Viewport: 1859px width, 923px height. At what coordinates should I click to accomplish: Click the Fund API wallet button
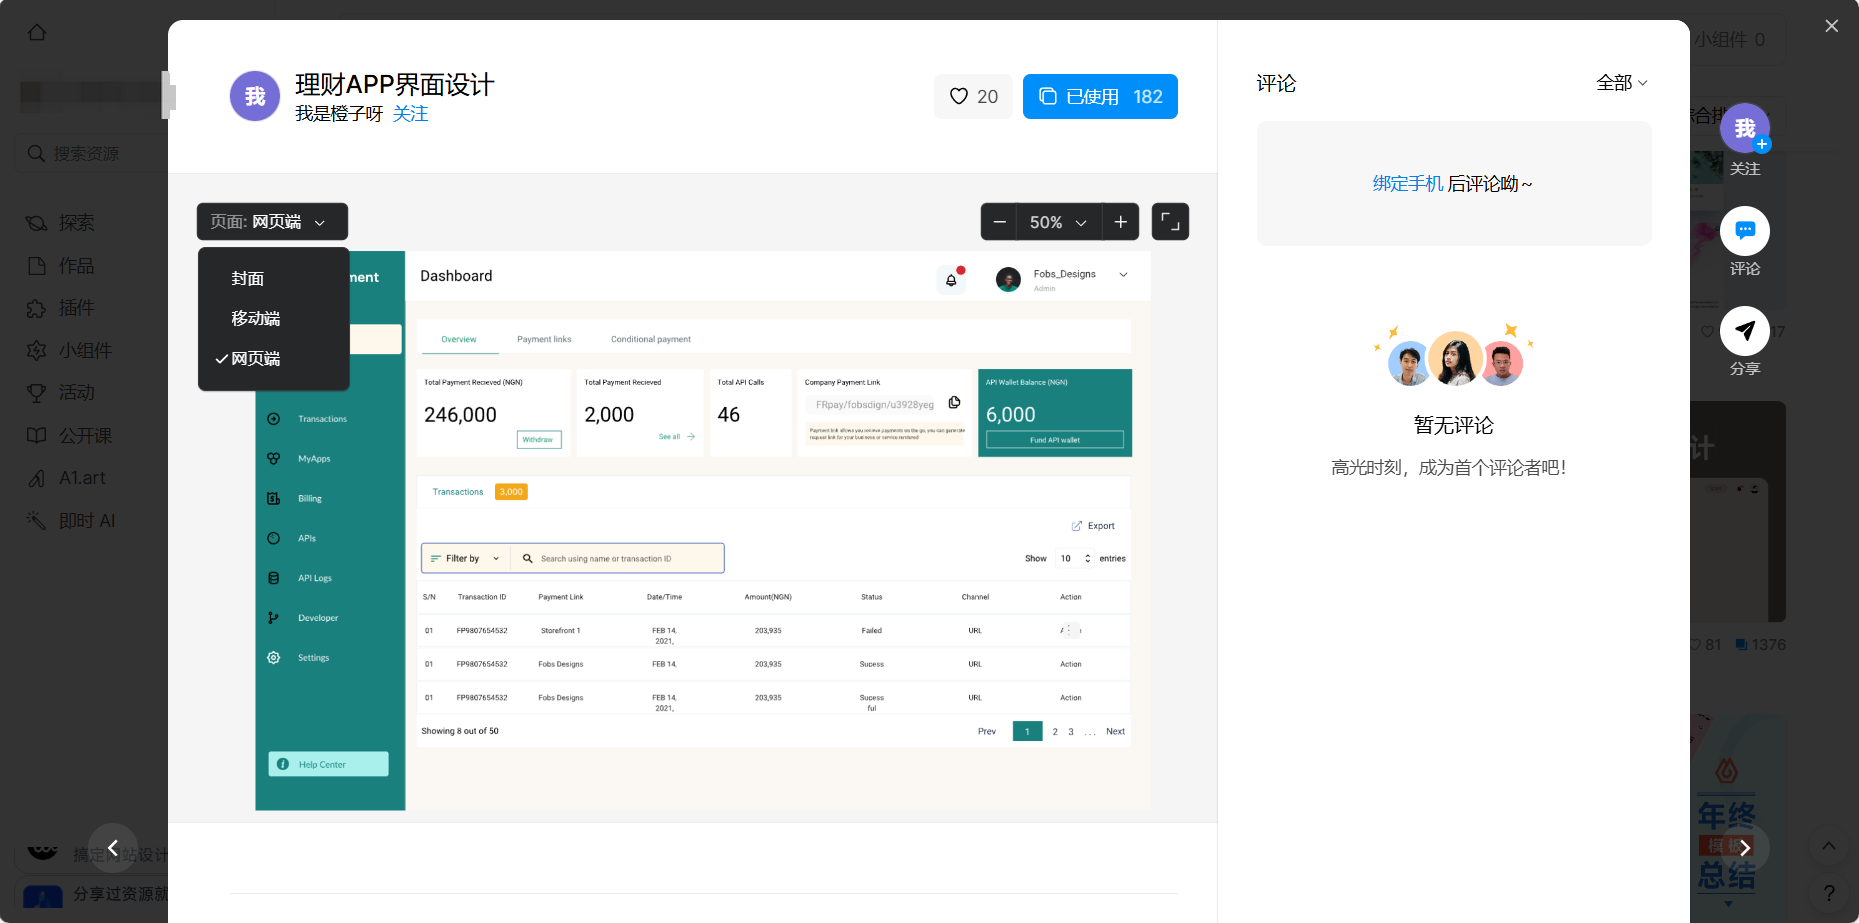point(1055,440)
